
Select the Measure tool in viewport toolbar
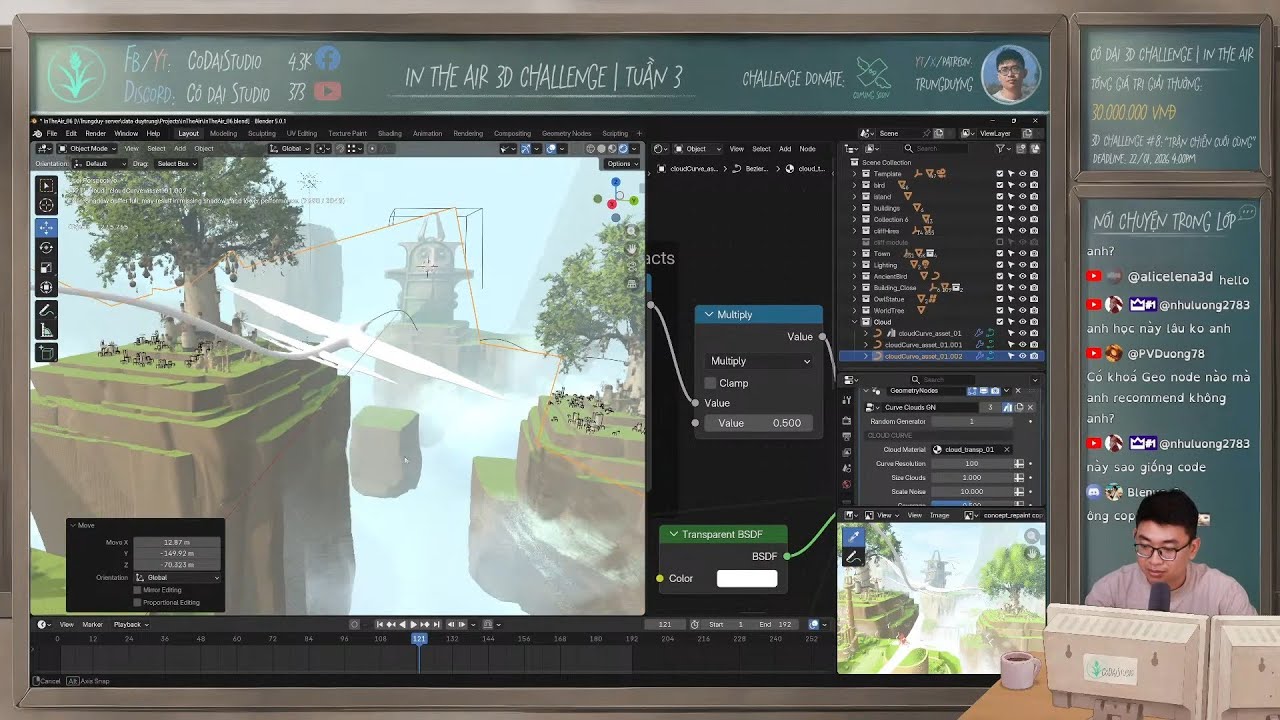(46, 330)
